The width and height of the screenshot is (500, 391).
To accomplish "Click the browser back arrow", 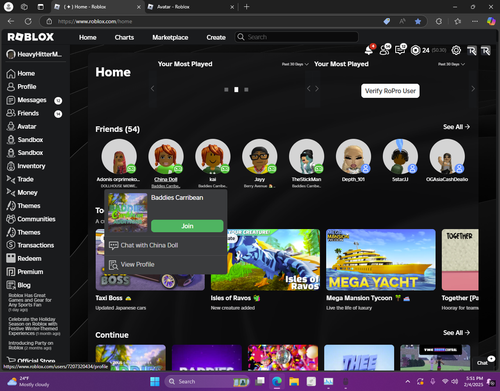I will click(11, 21).
